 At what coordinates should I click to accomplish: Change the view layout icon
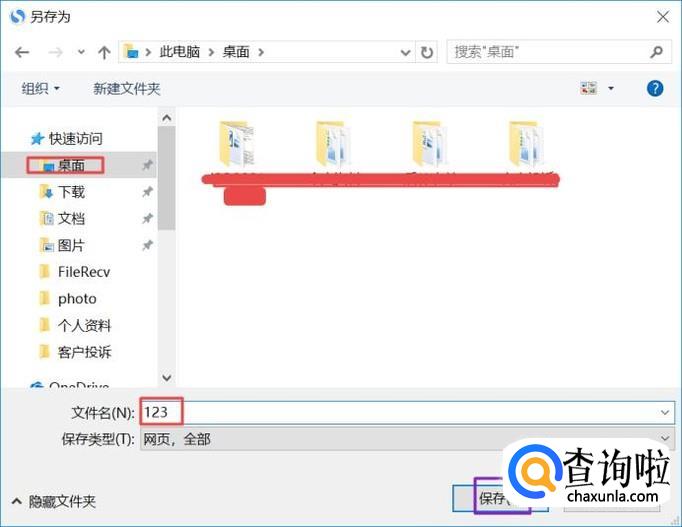(588, 88)
